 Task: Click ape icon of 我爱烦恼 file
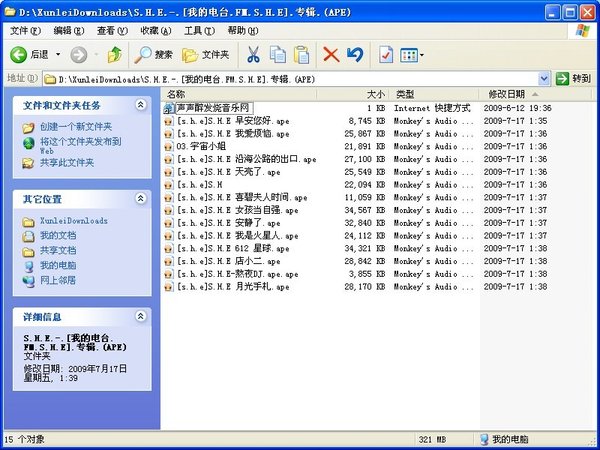pos(169,134)
